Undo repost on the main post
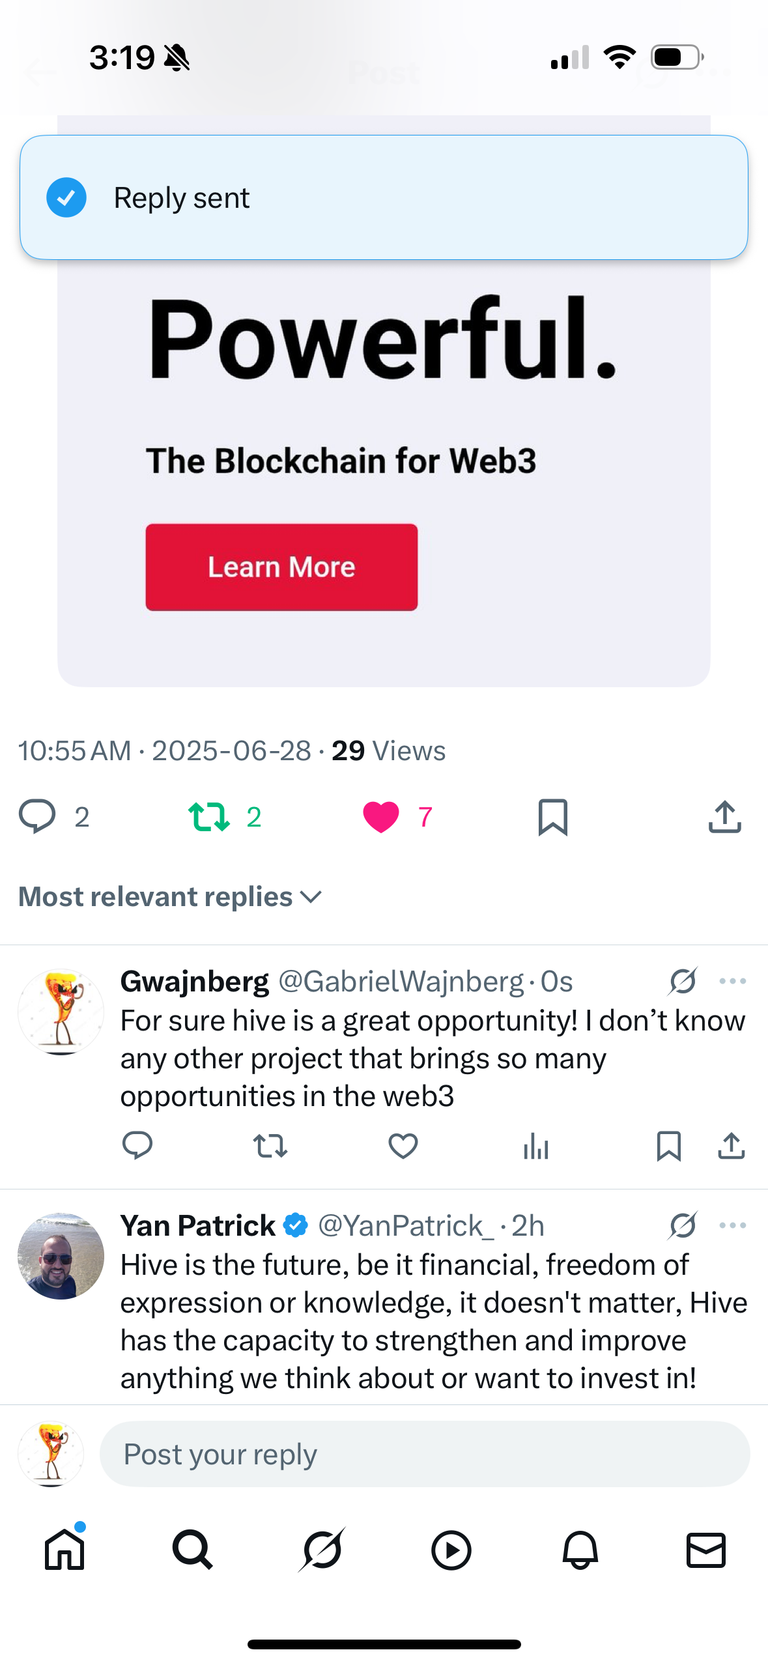This screenshot has height=1665, width=768. click(209, 817)
